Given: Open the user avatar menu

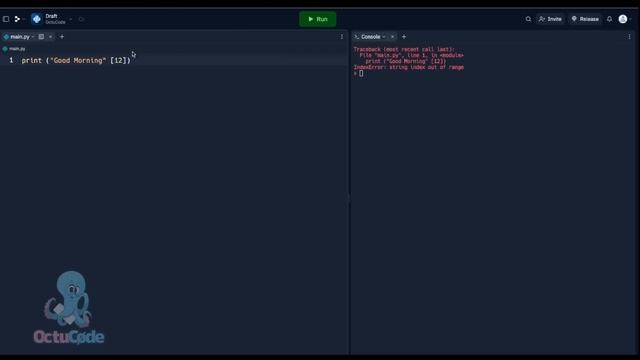Looking at the screenshot, I should [x=623, y=19].
